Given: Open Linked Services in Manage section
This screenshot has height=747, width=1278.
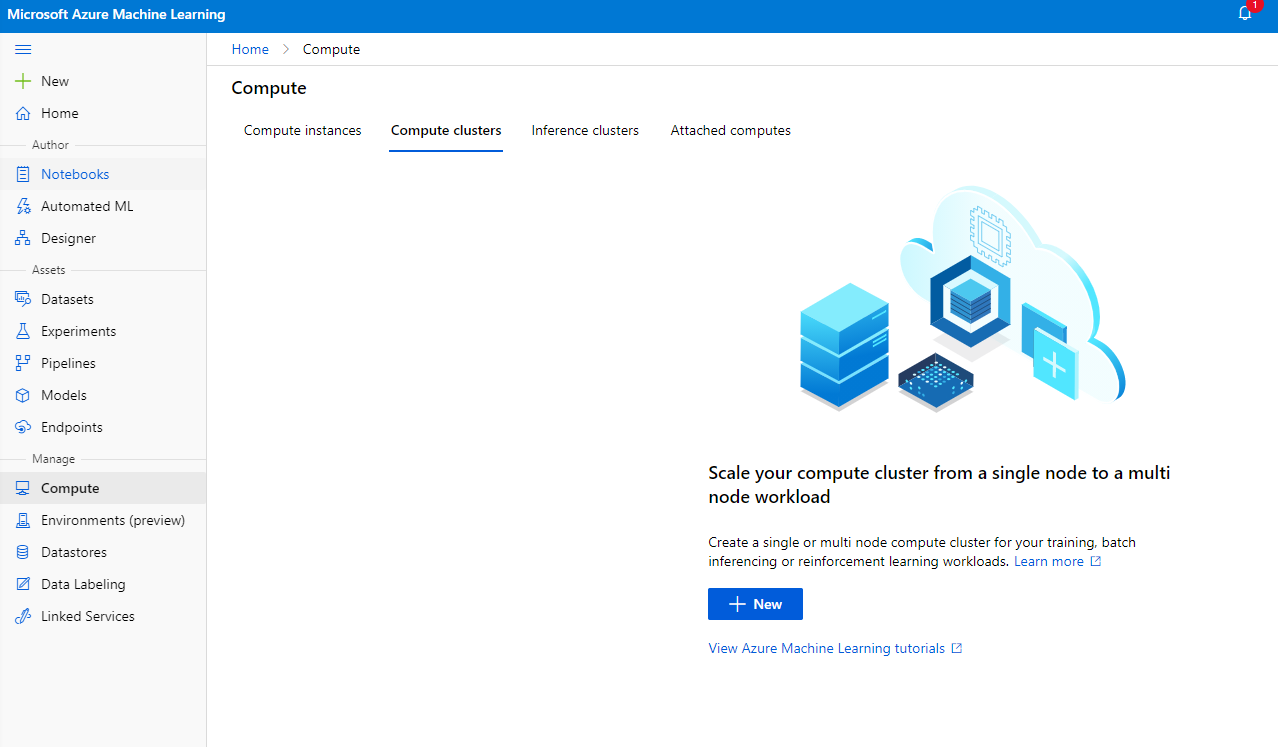Looking at the screenshot, I should pyautogui.click(x=87, y=616).
